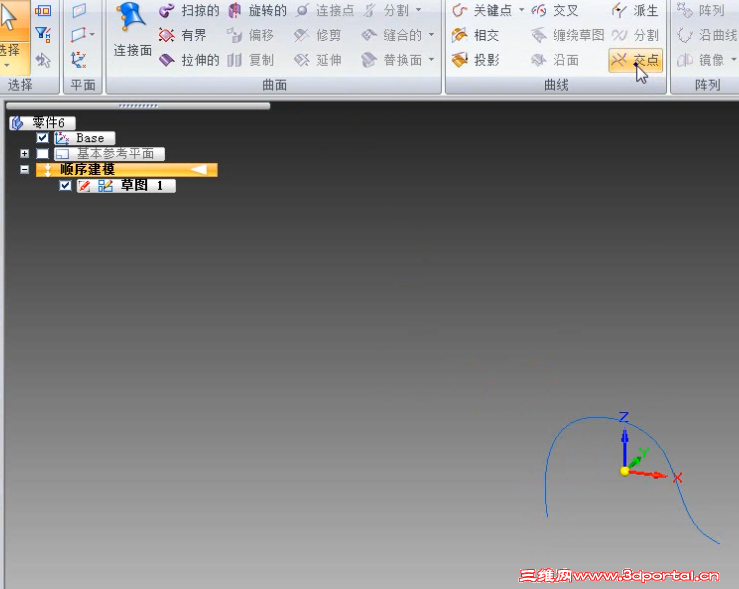Click the coordinate system icon in 平面 group

coord(78,60)
